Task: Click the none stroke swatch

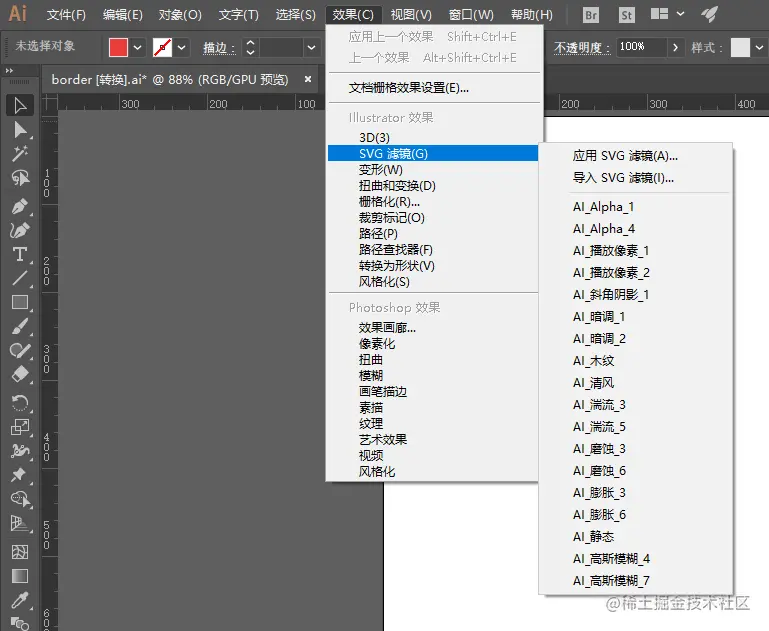Action: (162, 48)
